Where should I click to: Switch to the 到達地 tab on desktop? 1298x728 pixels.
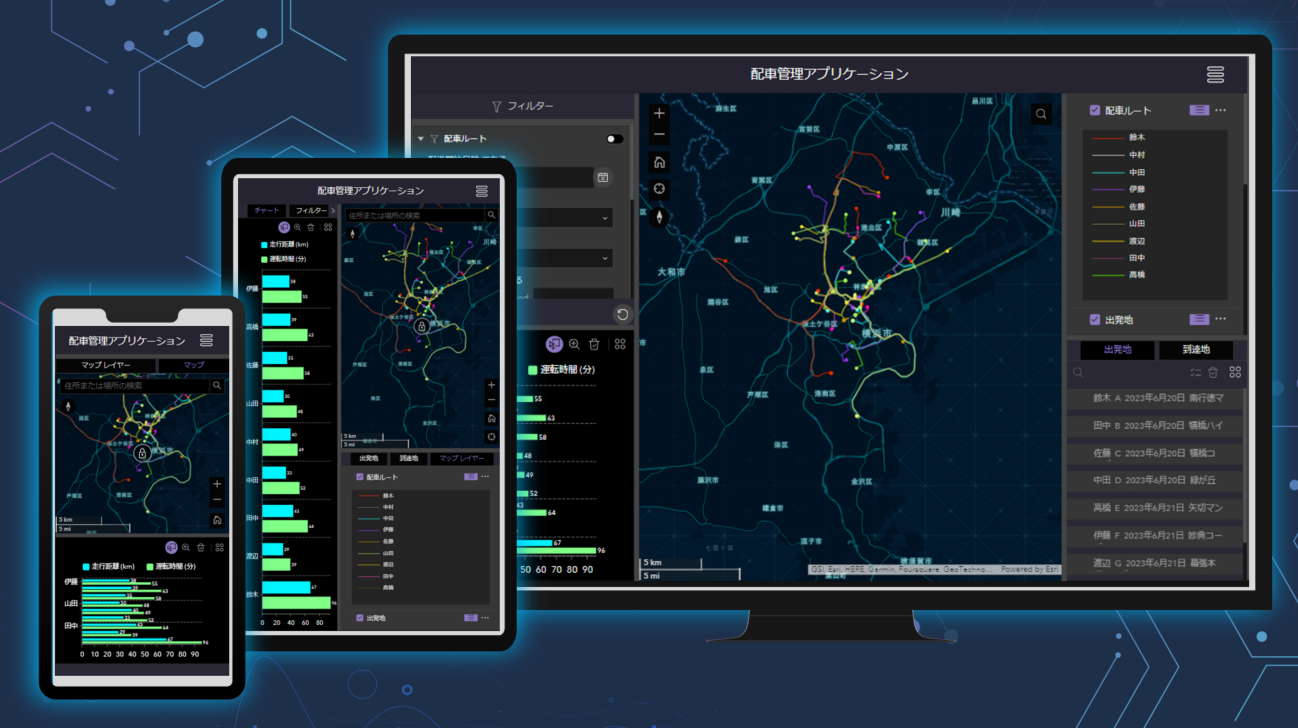(x=1195, y=350)
